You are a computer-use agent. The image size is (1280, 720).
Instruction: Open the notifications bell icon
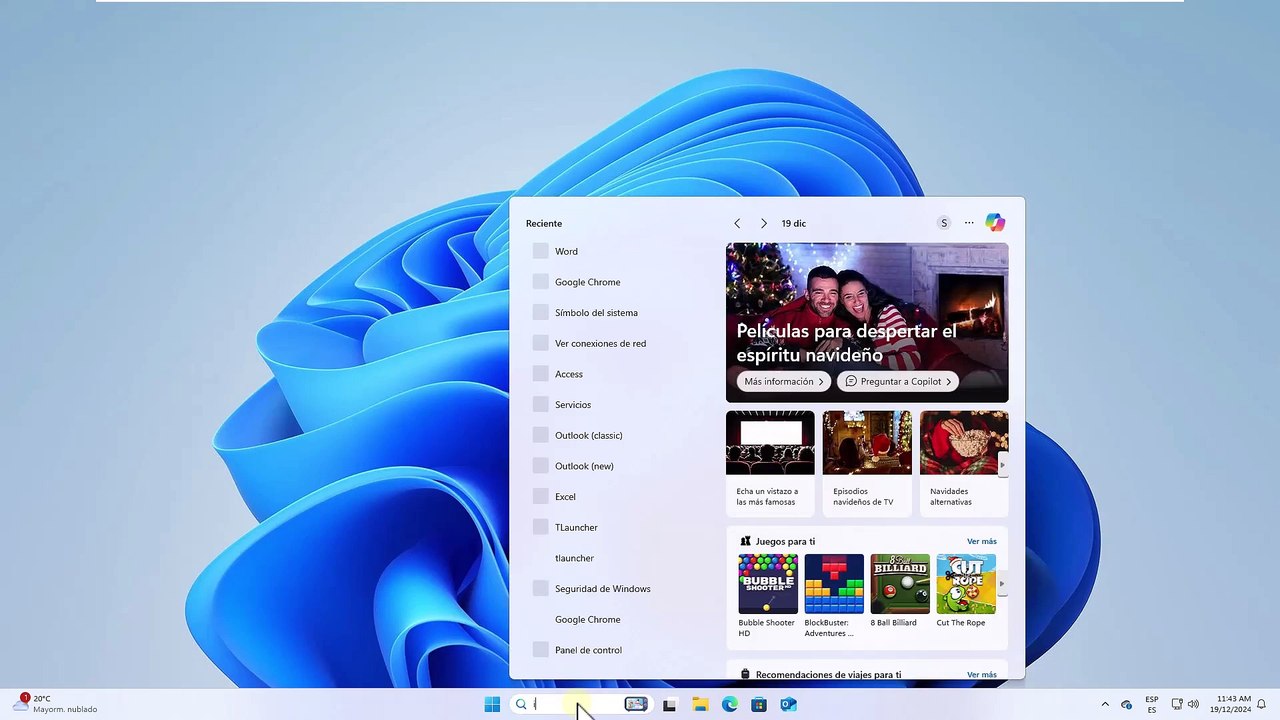1262,704
